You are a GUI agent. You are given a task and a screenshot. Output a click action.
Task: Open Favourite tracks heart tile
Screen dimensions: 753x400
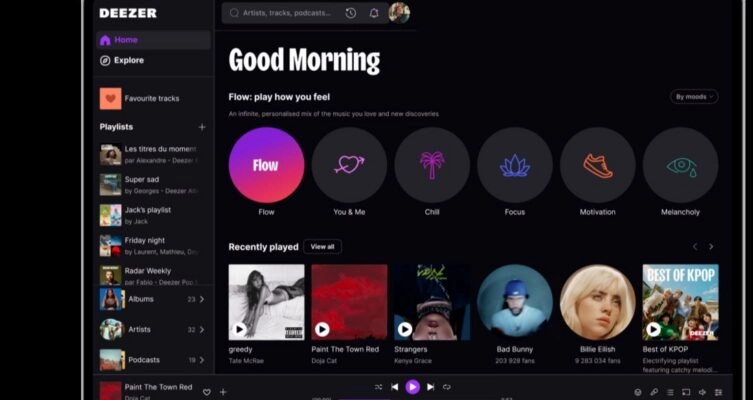point(110,98)
